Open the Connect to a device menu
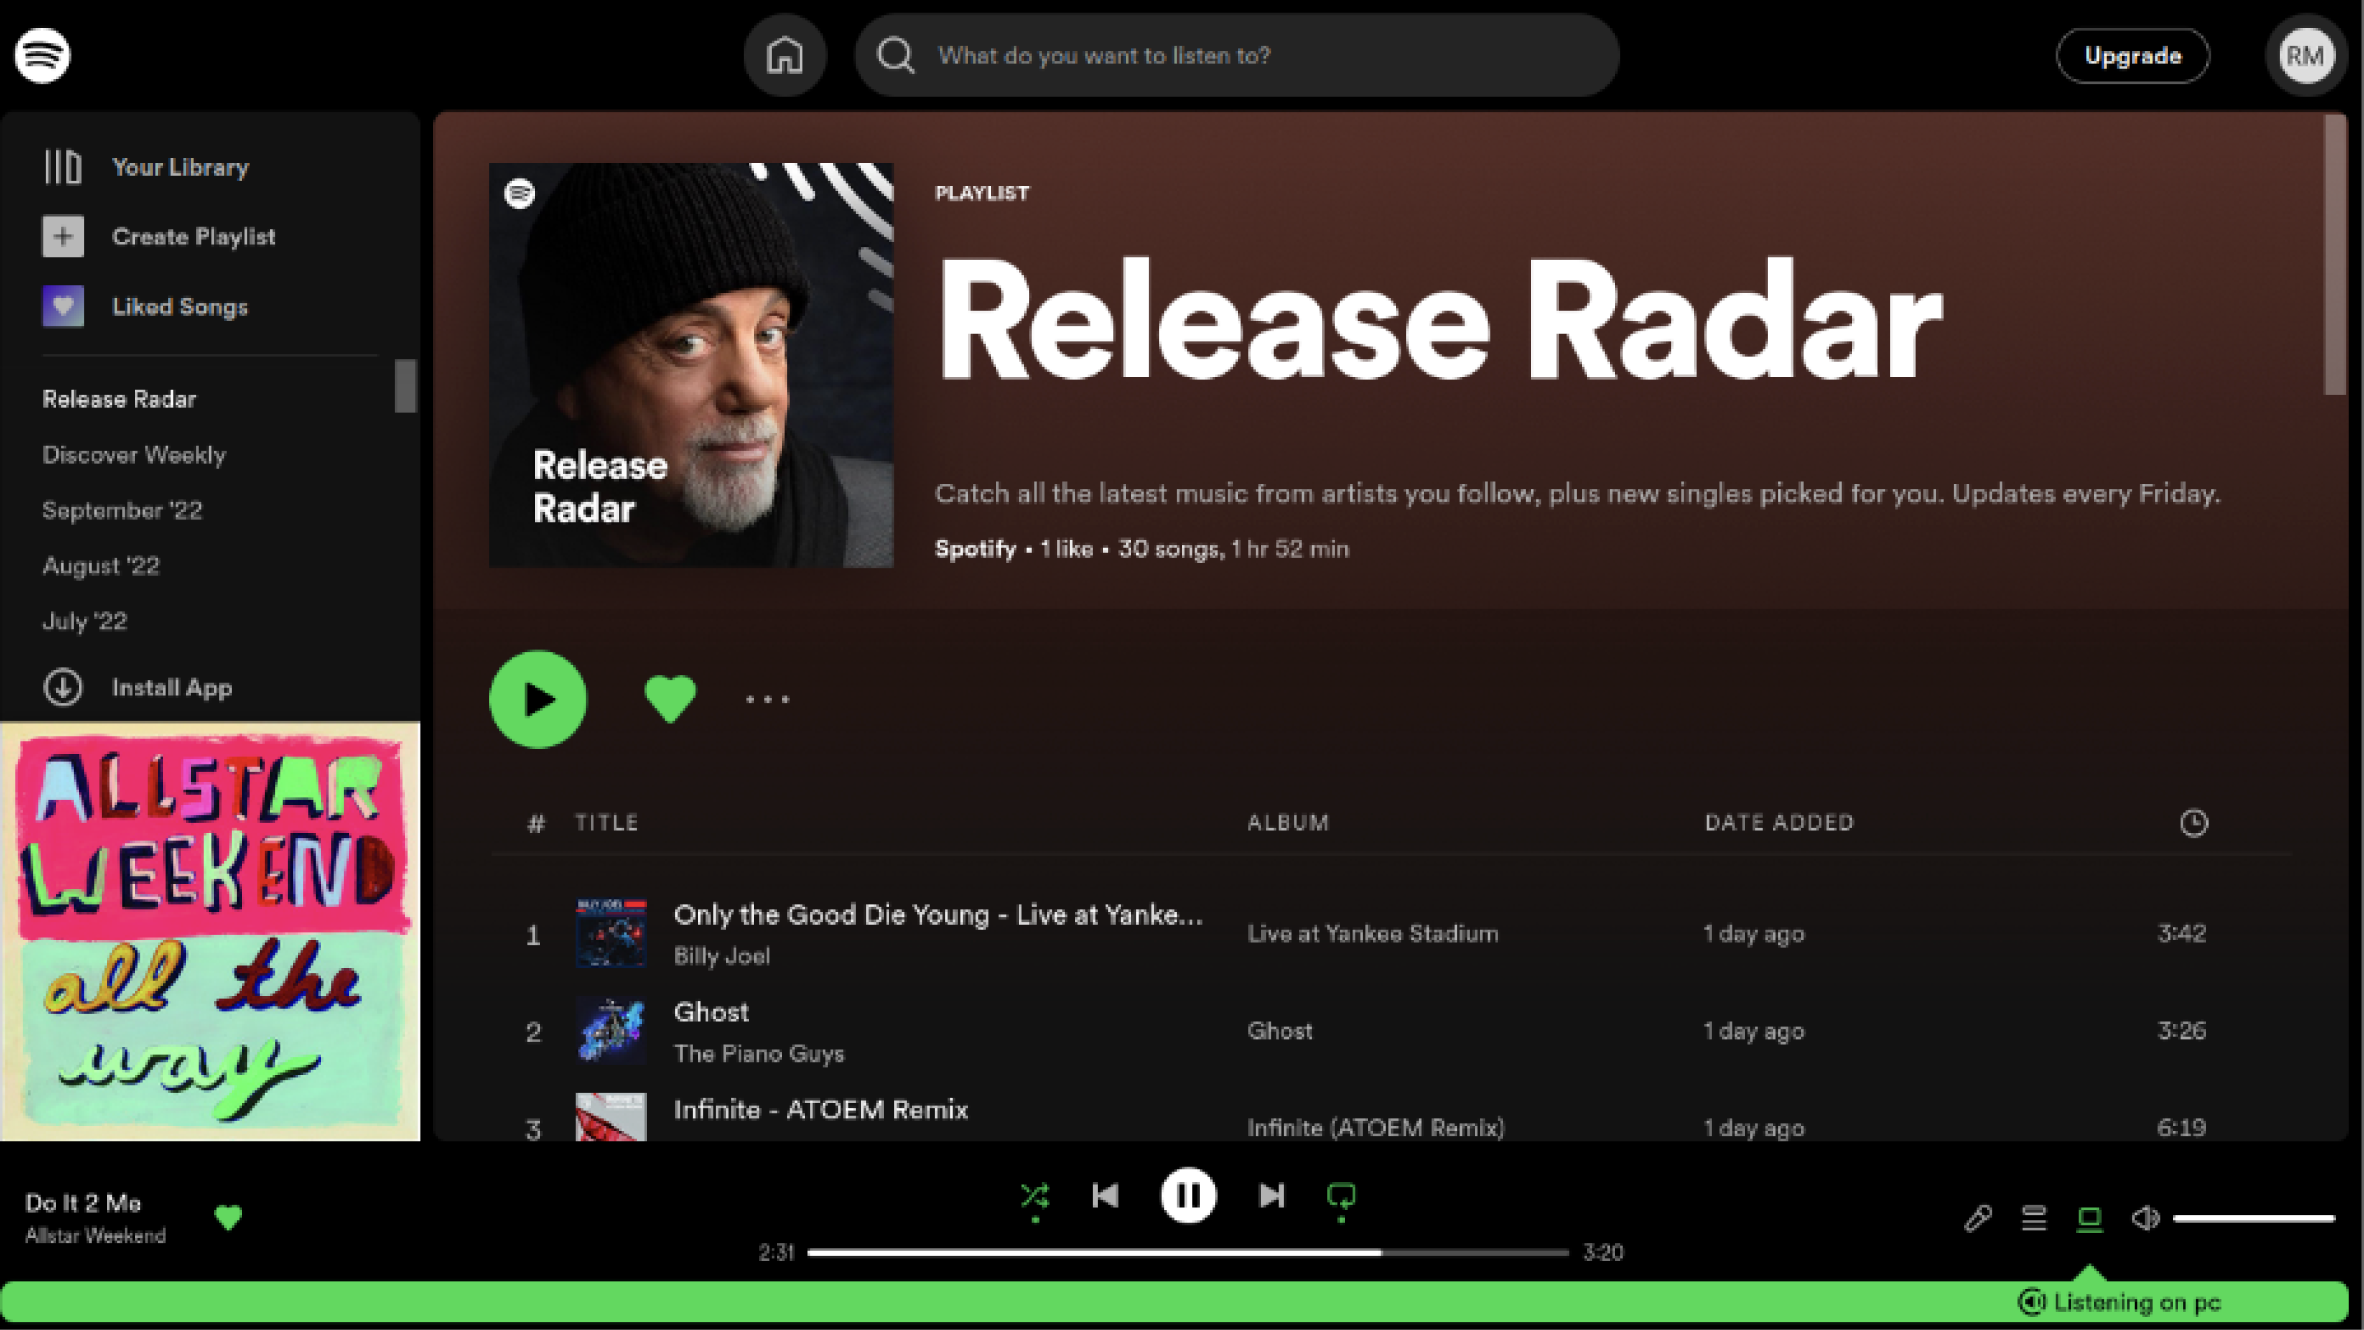2364x1330 pixels. click(x=2091, y=1218)
